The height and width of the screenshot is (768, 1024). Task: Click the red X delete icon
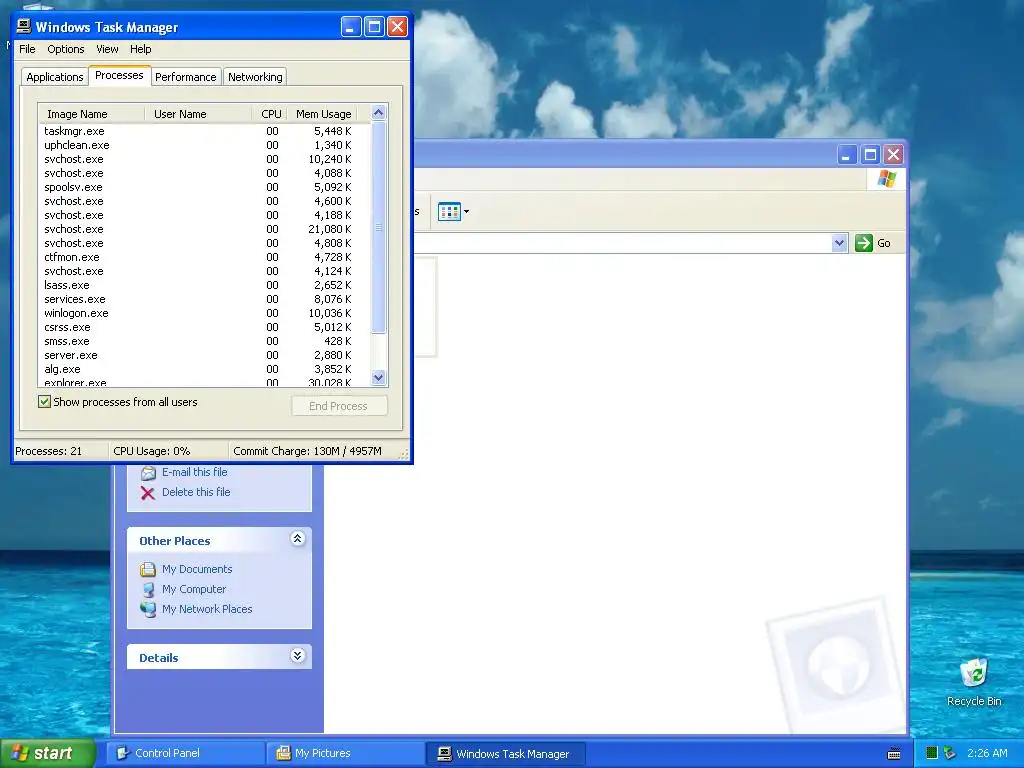(x=148, y=493)
